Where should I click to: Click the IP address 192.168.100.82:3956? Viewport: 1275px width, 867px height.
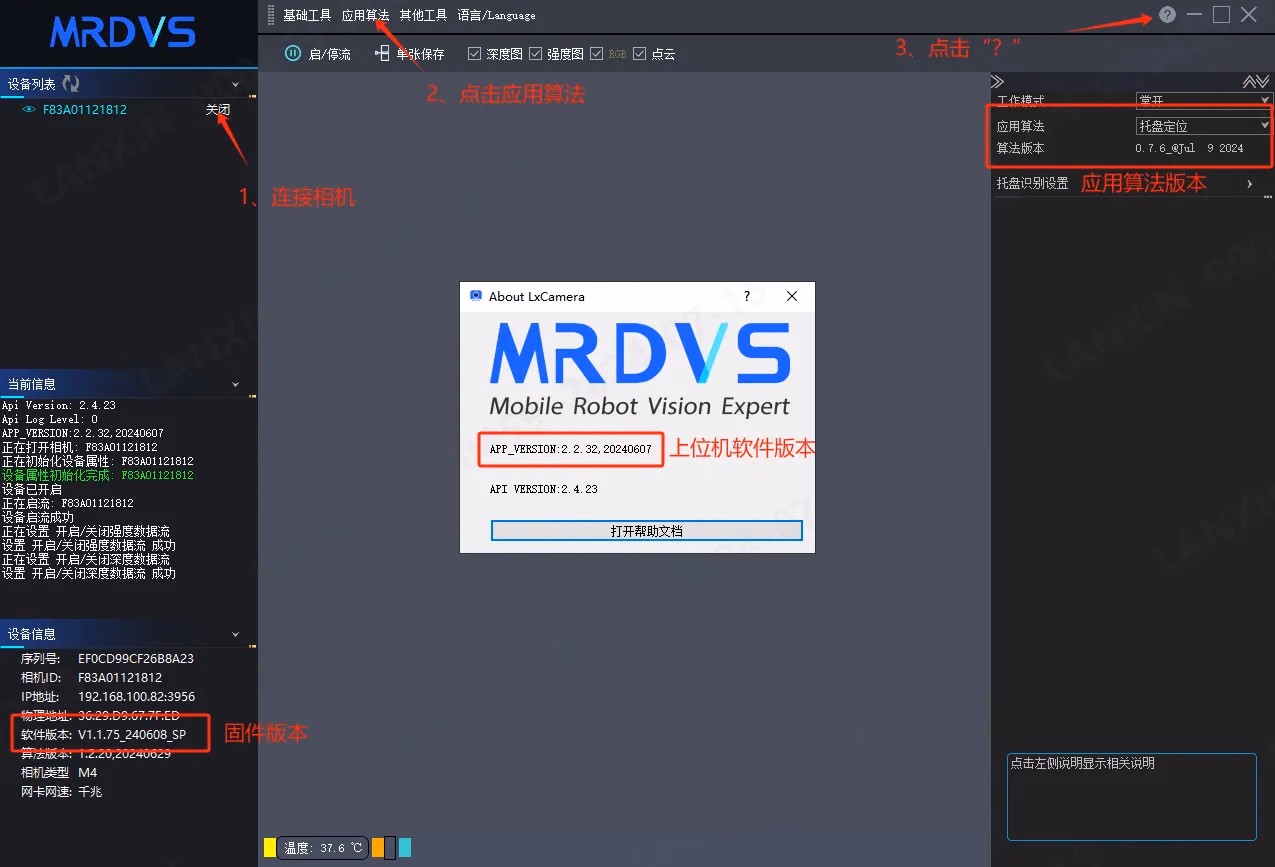click(136, 697)
